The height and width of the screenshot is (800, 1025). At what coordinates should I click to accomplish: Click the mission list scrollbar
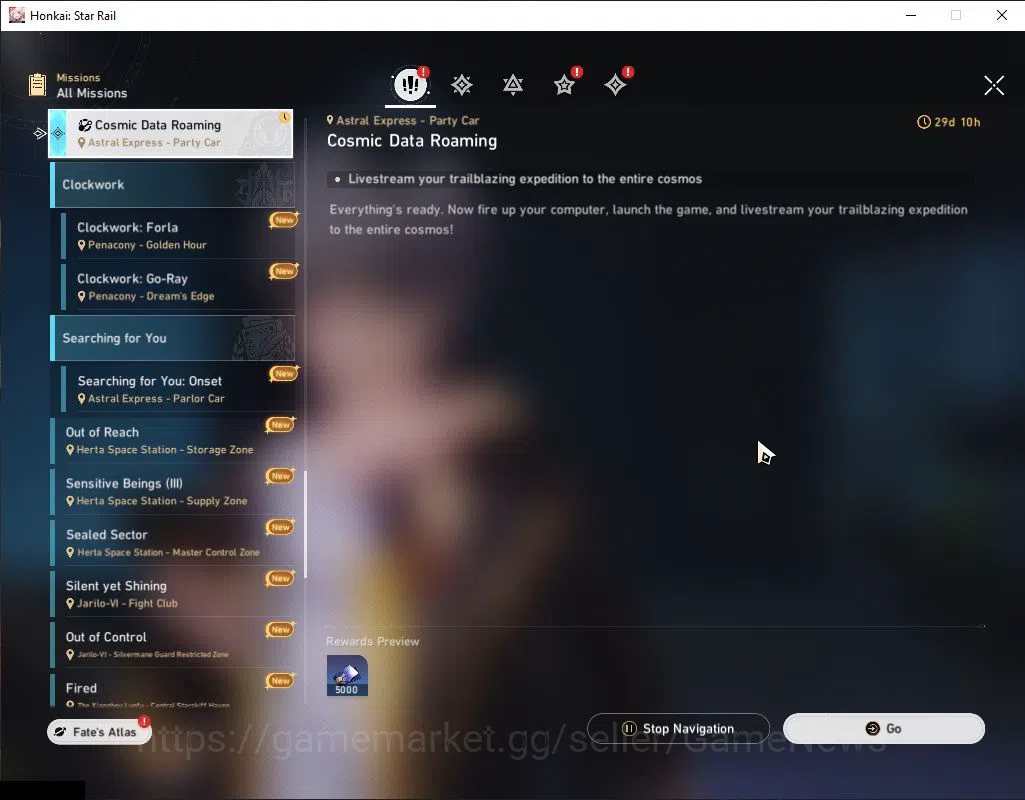305,524
